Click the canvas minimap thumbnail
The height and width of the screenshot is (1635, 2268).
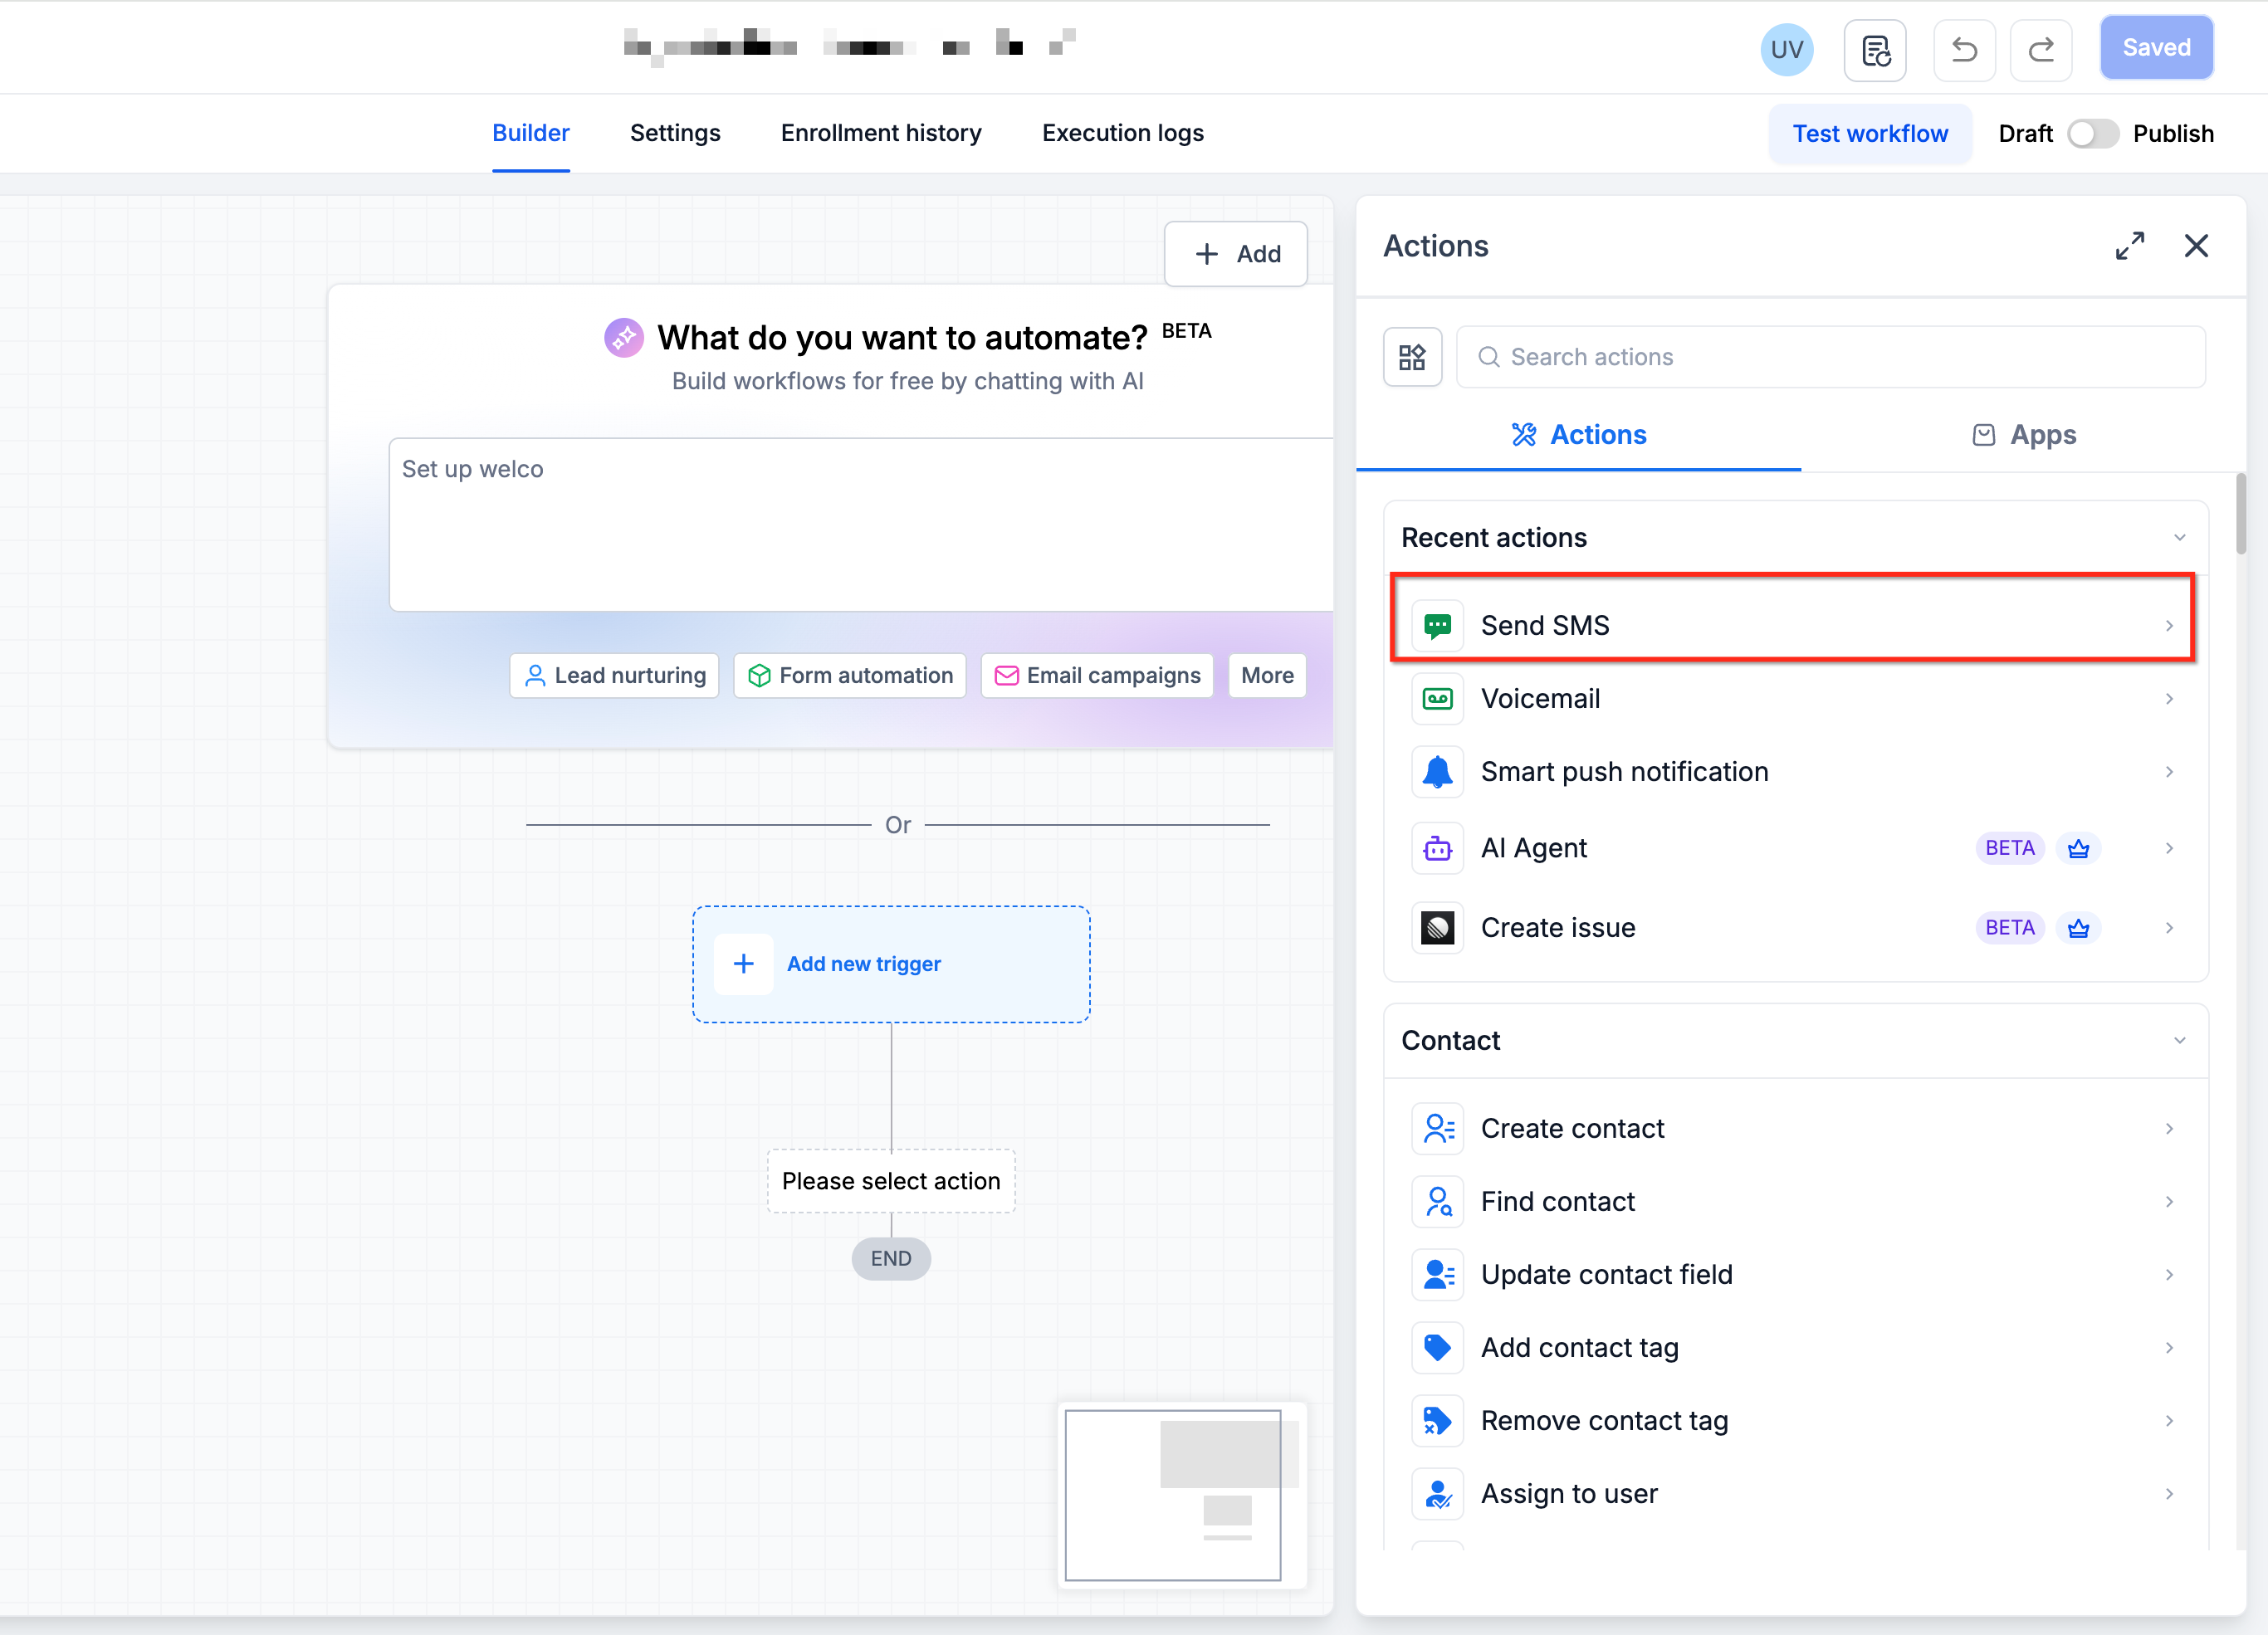1182,1495
